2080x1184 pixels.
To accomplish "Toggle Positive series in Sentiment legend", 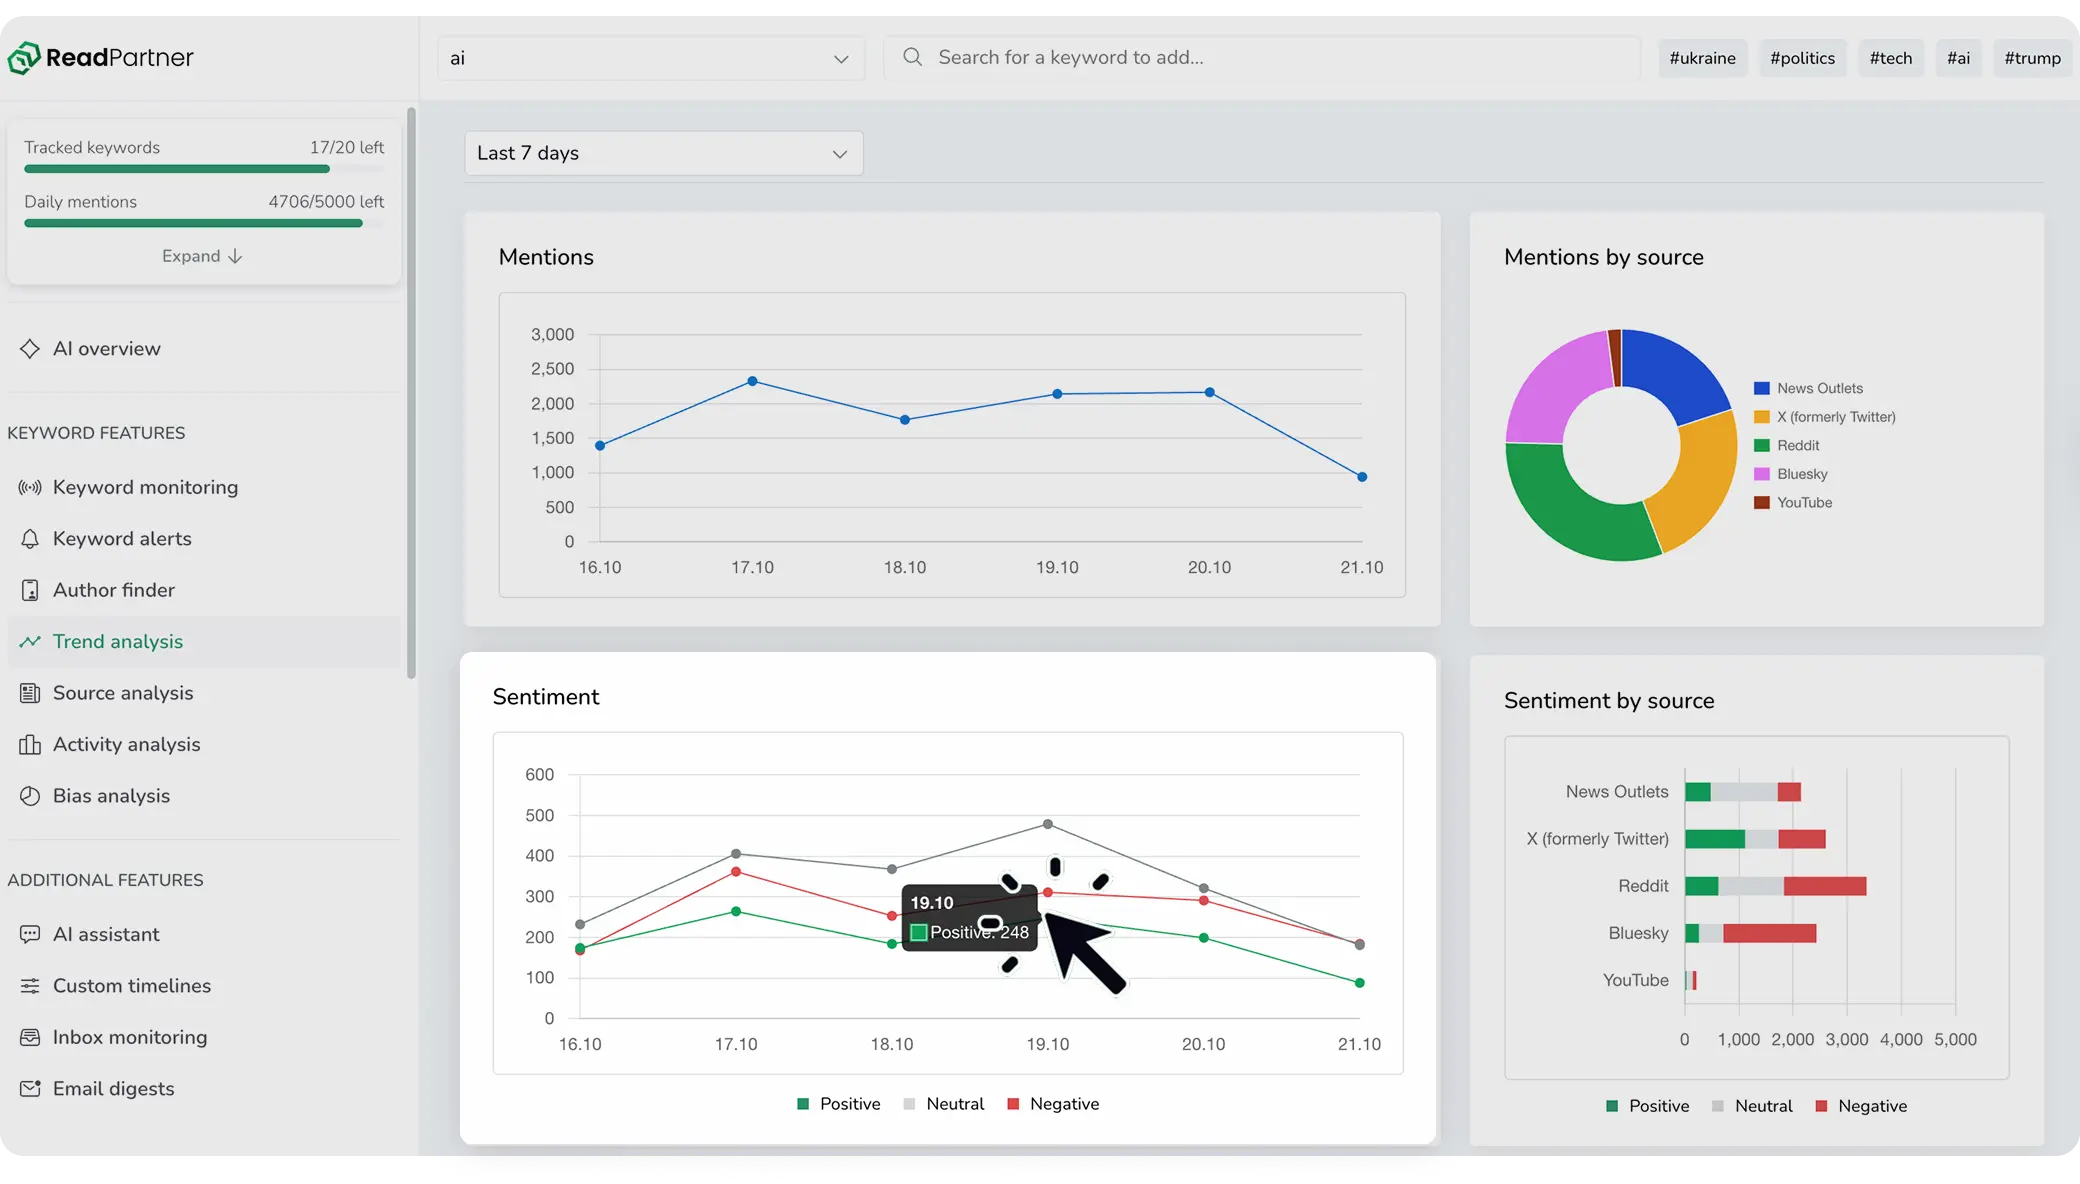I will click(x=838, y=1104).
